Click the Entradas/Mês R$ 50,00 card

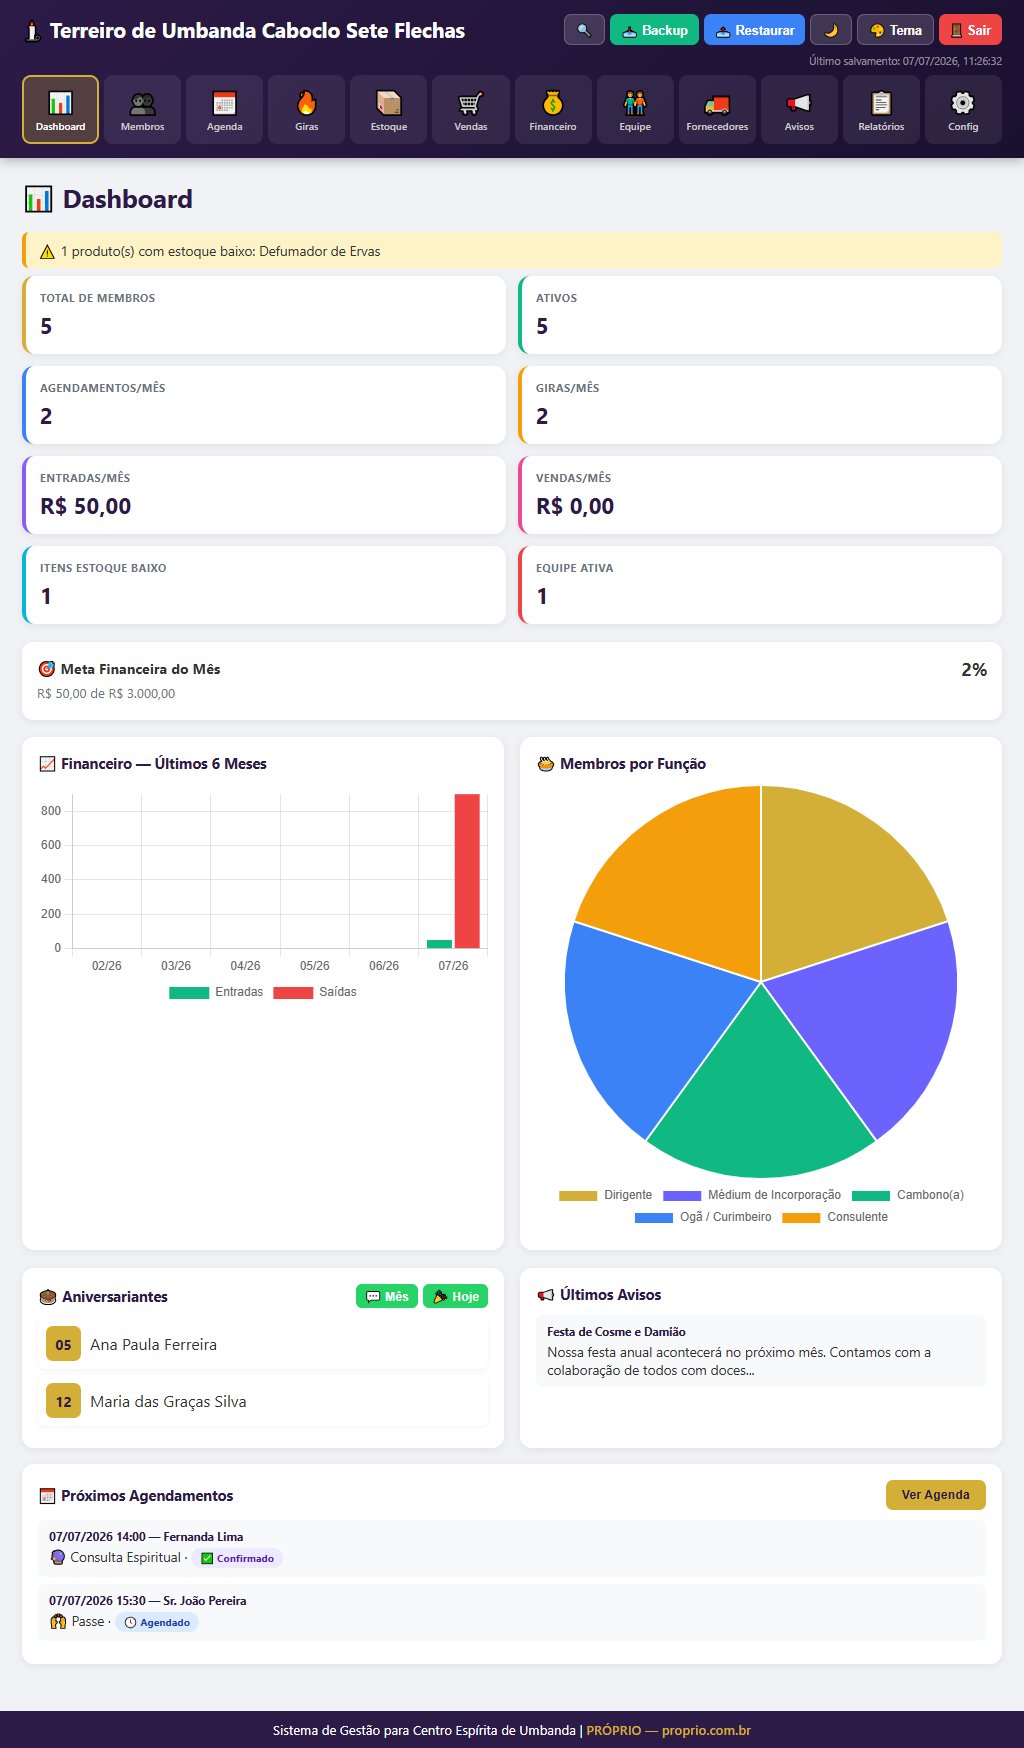pos(264,495)
